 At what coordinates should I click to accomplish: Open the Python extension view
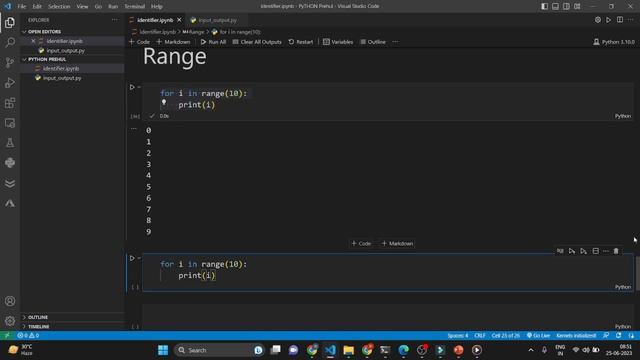pyautogui.click(x=10, y=163)
